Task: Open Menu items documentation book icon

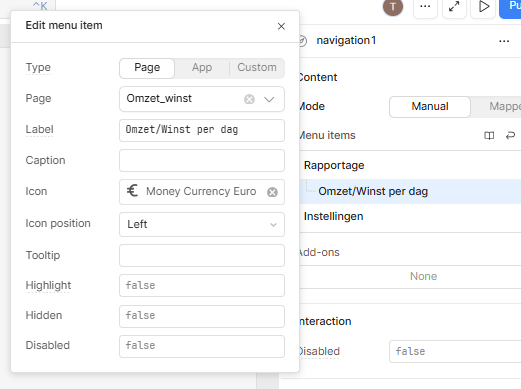Action: tap(489, 136)
